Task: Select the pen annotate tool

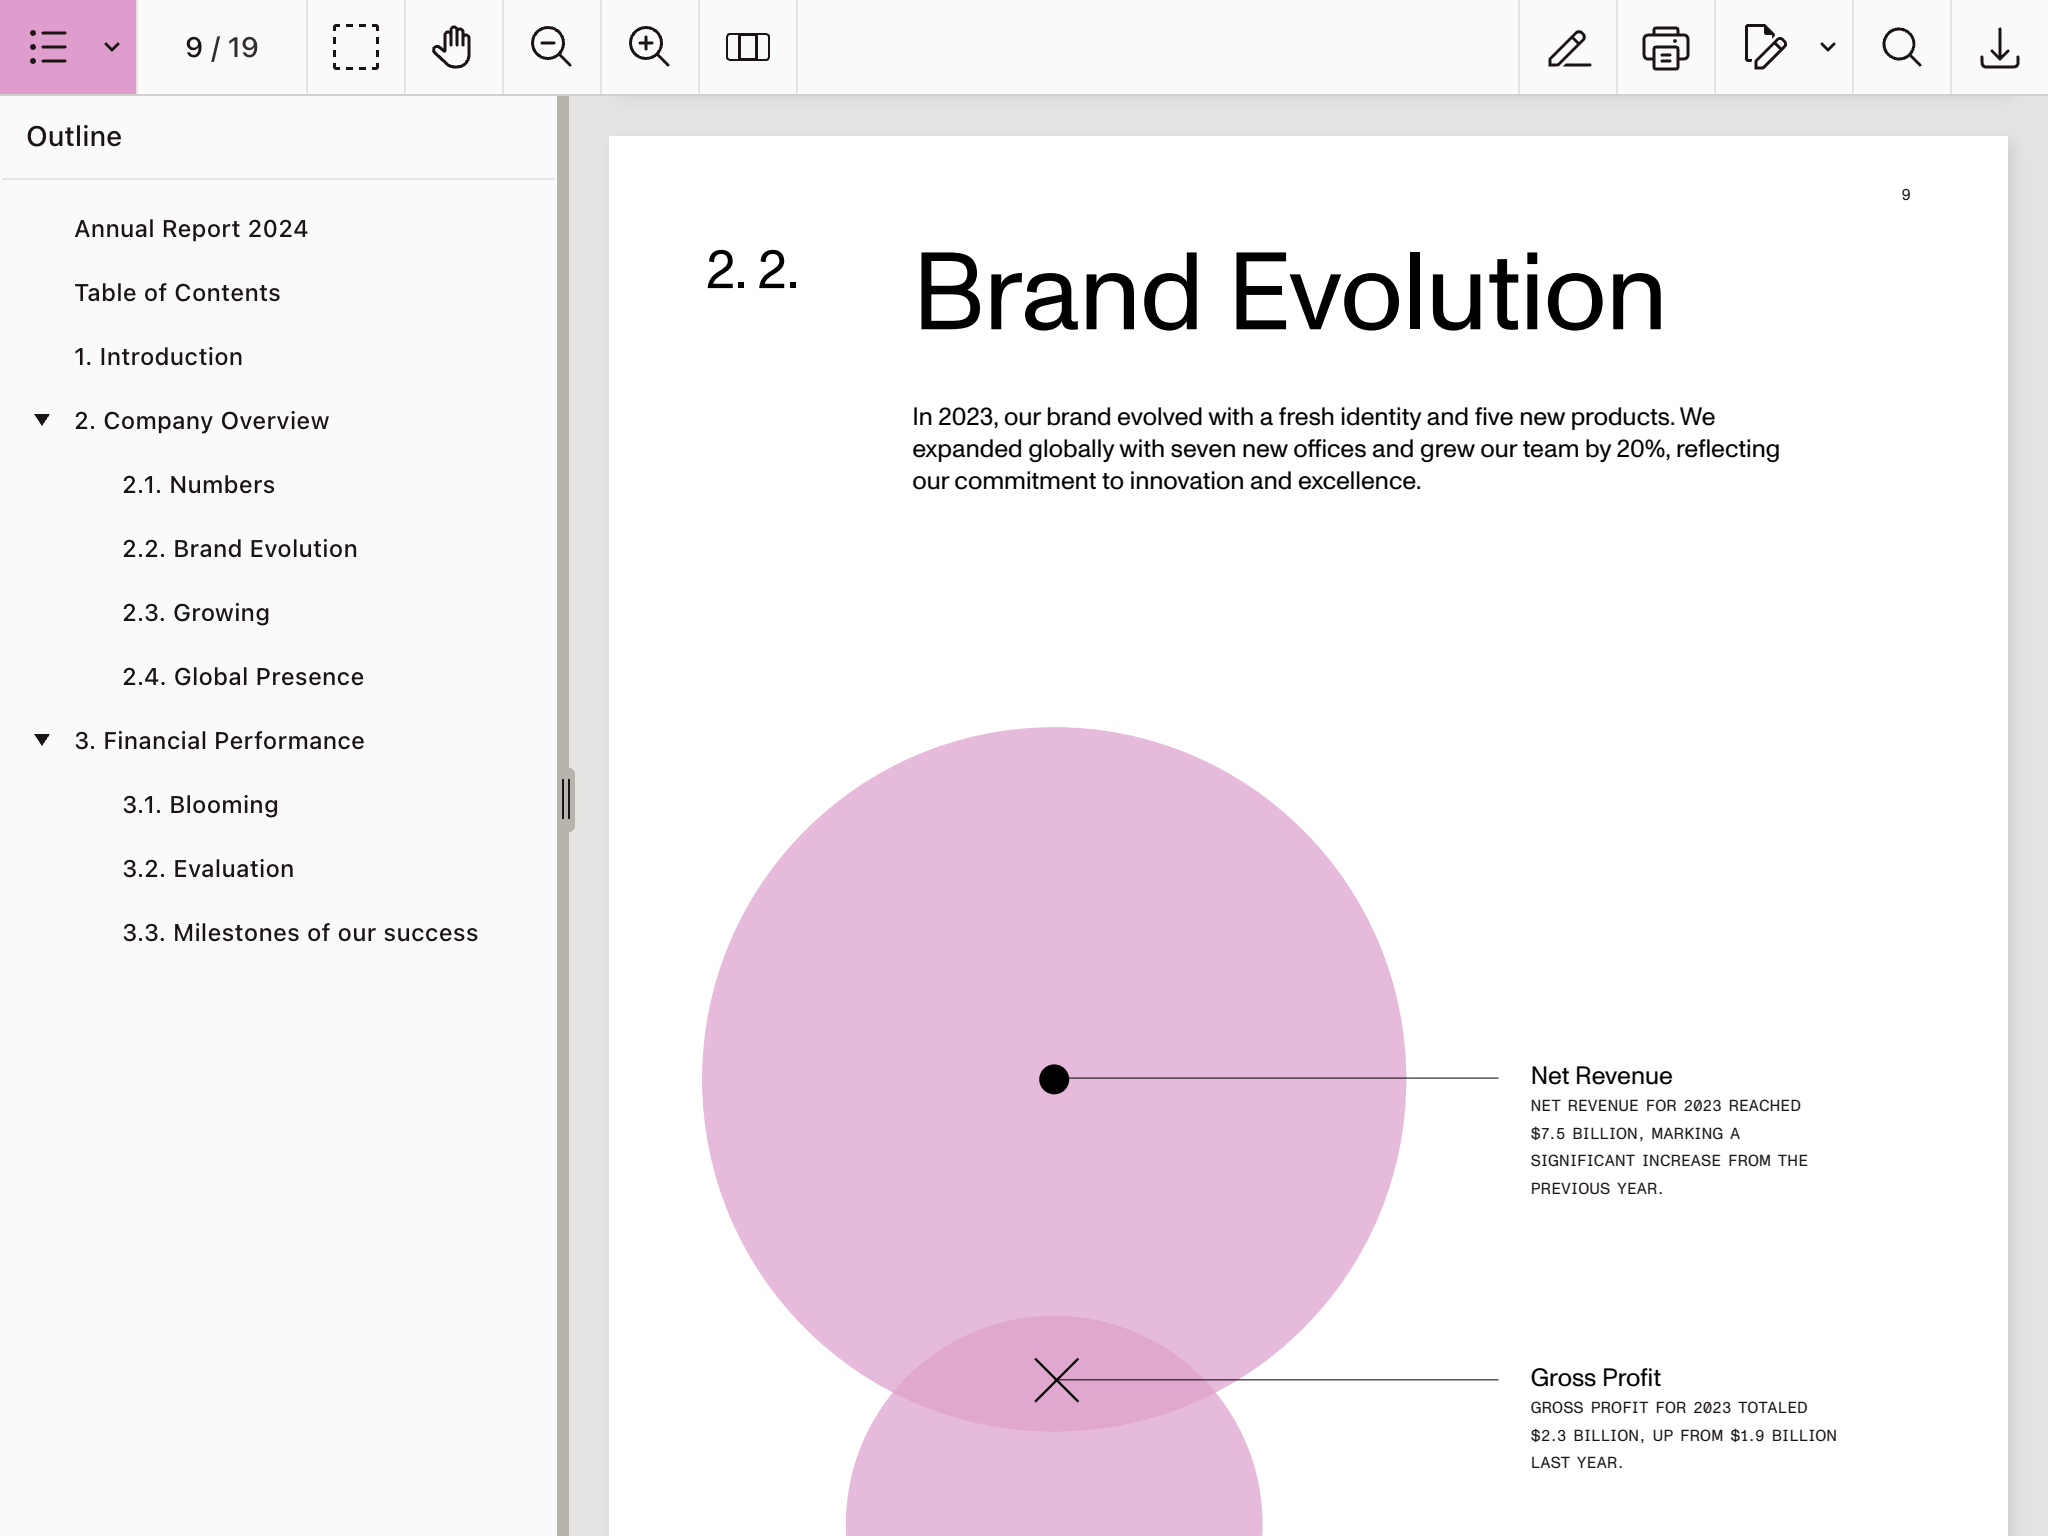Action: [x=1568, y=47]
